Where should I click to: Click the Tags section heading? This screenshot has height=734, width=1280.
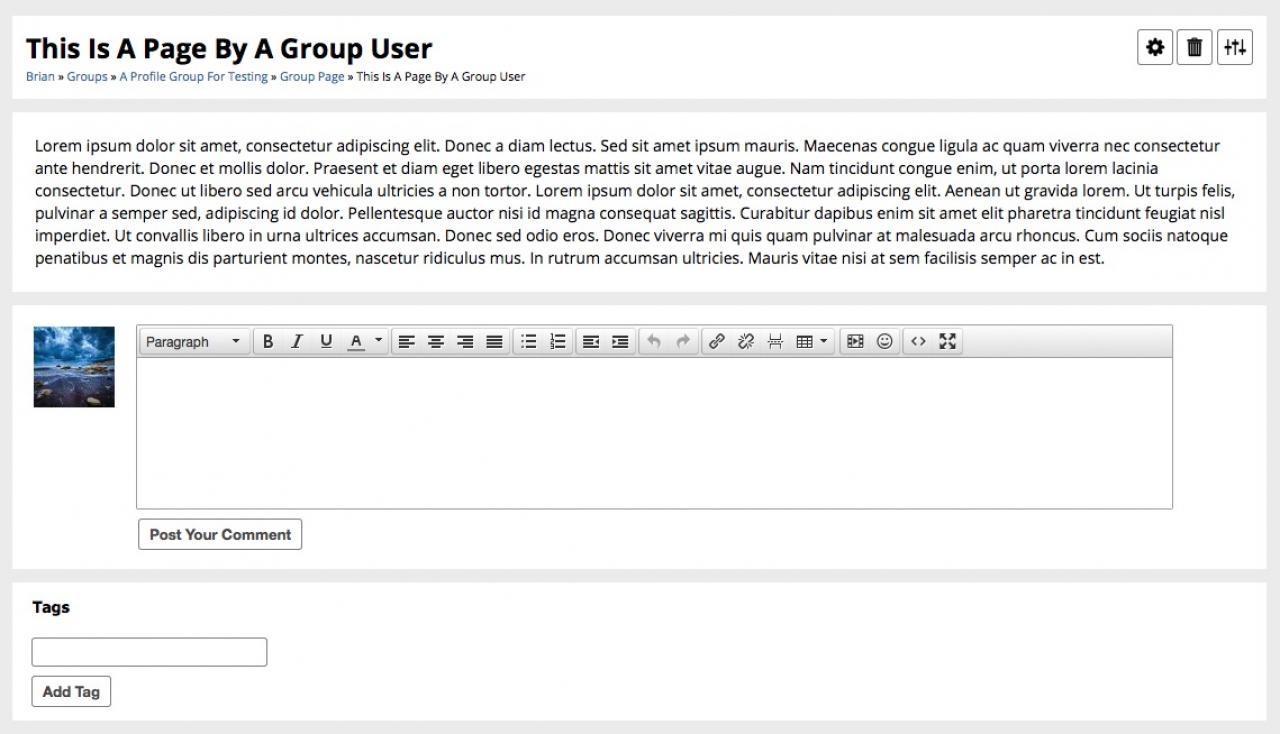(x=51, y=607)
